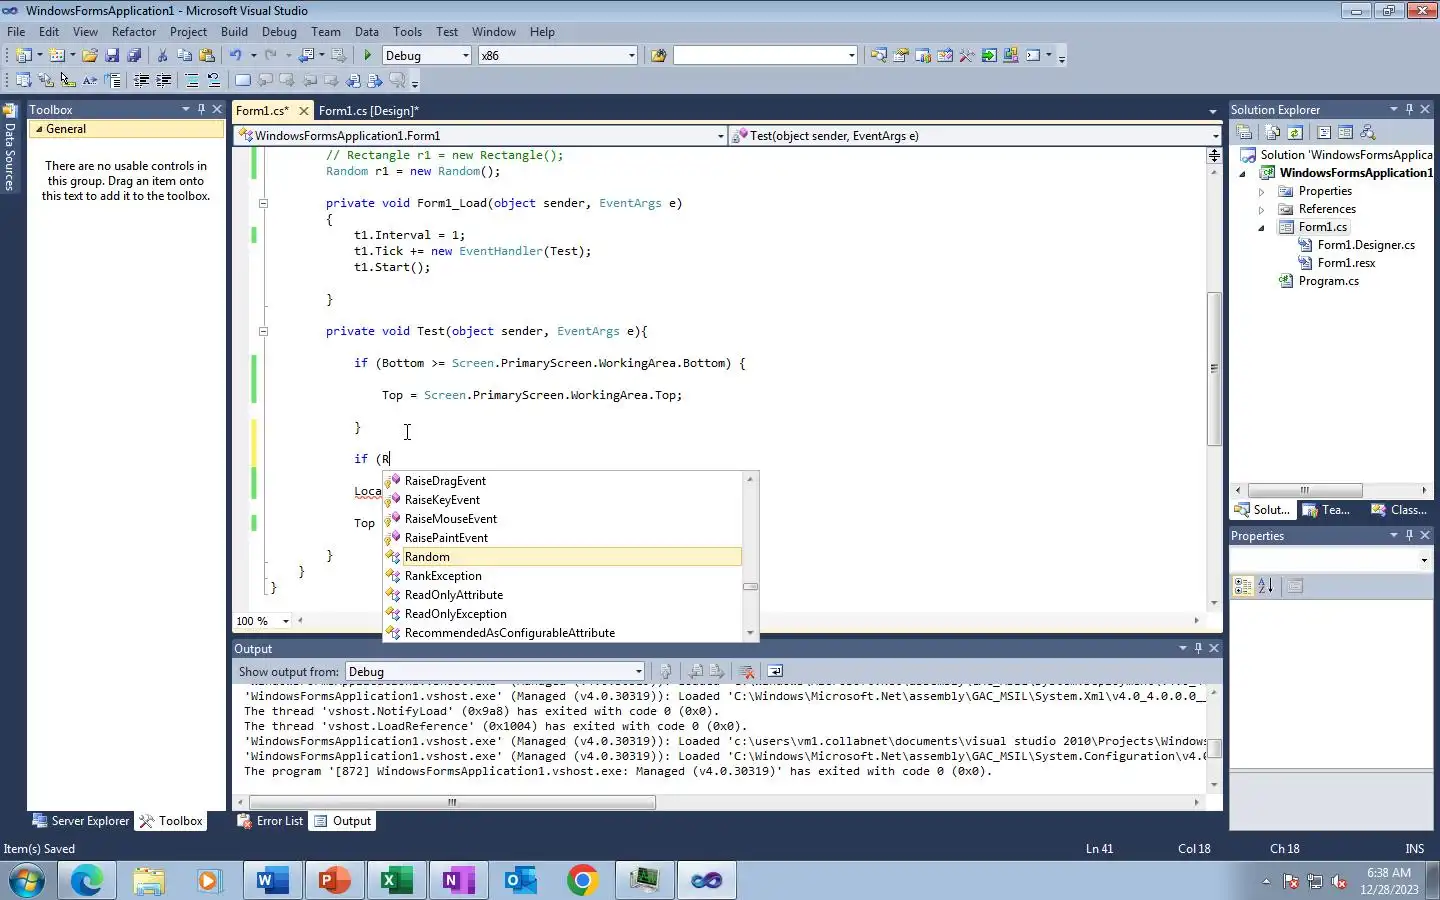This screenshot has height=900, width=1440.
Task: Toggle auto-hide pin on the Output panel
Action: [1198, 648]
